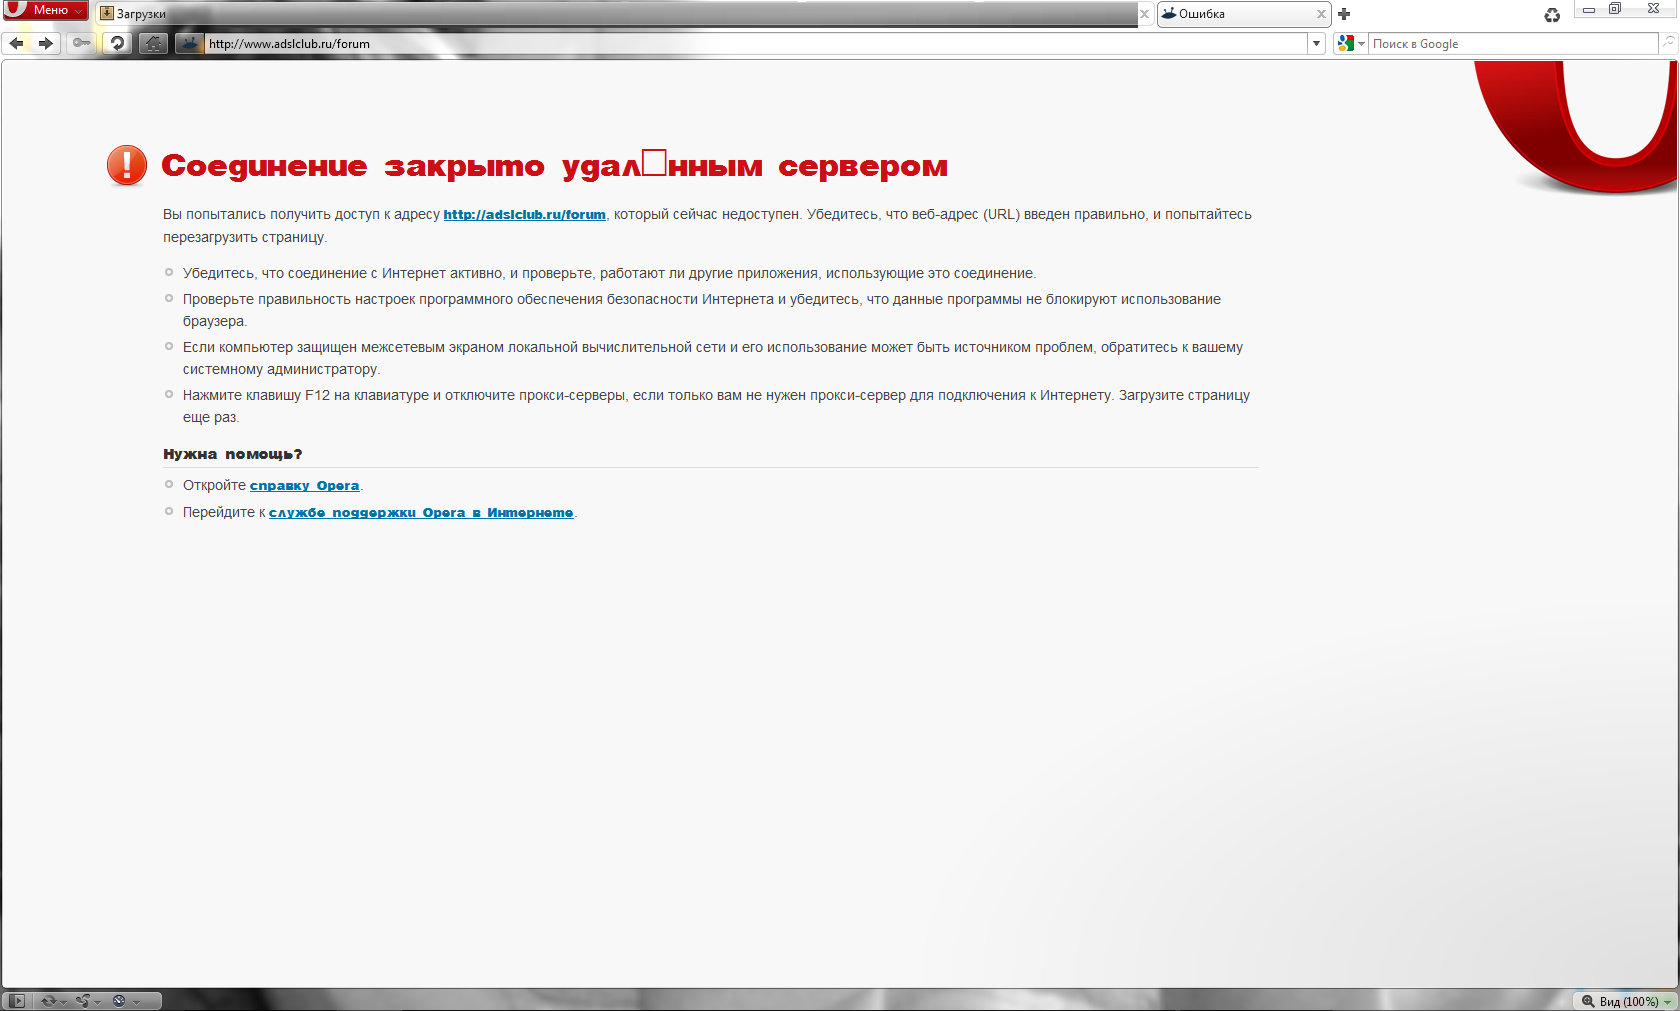Follow the http://adslclub.ru/forum link

(524, 214)
